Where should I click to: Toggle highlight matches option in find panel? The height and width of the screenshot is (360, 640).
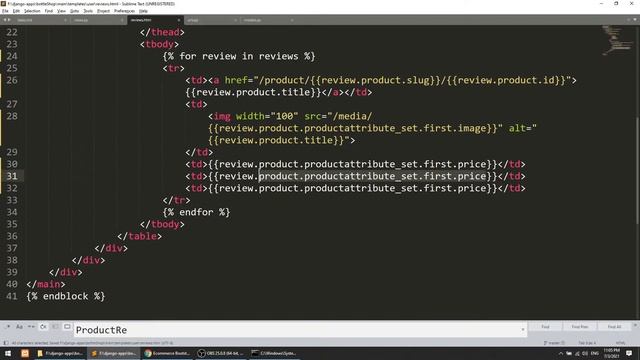click(67, 327)
